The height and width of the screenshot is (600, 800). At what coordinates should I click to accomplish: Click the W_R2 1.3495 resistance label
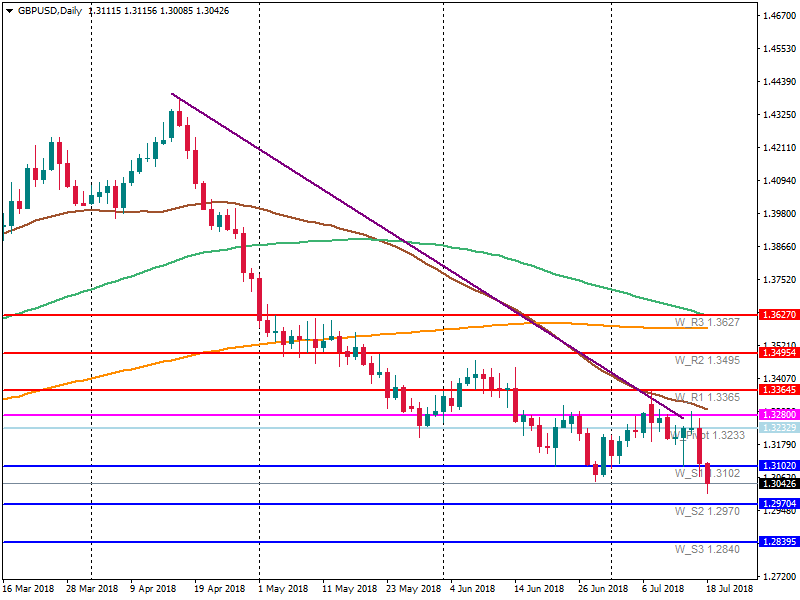[706, 360]
